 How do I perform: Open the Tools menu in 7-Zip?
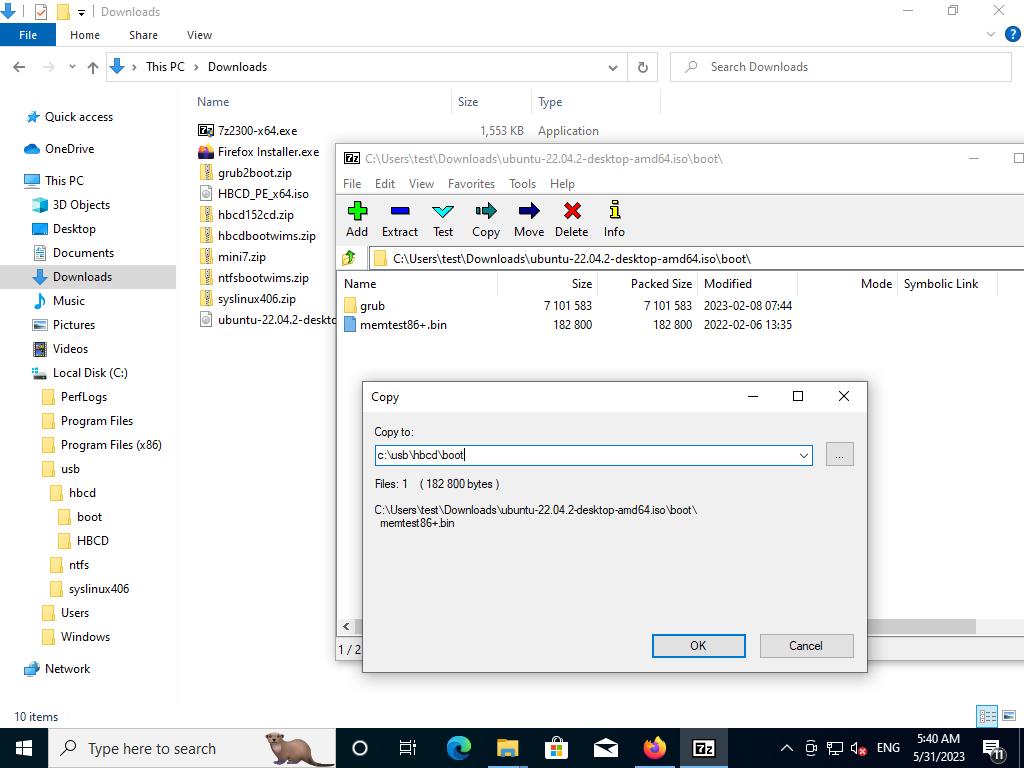point(522,184)
